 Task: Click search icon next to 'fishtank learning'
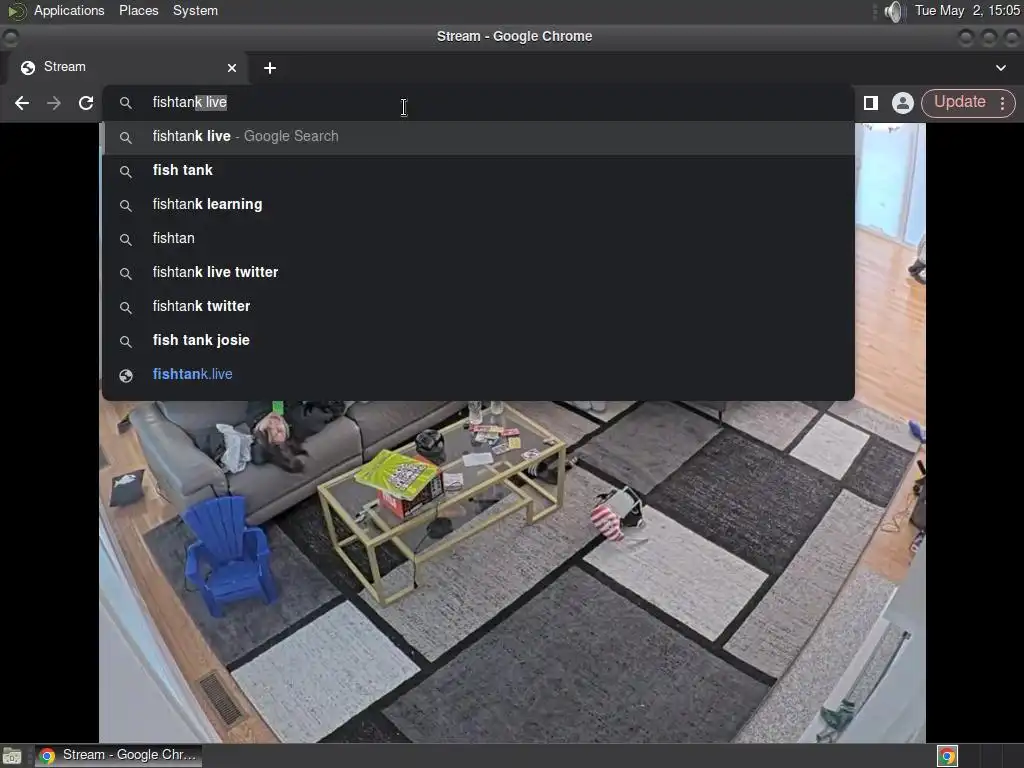coord(126,206)
